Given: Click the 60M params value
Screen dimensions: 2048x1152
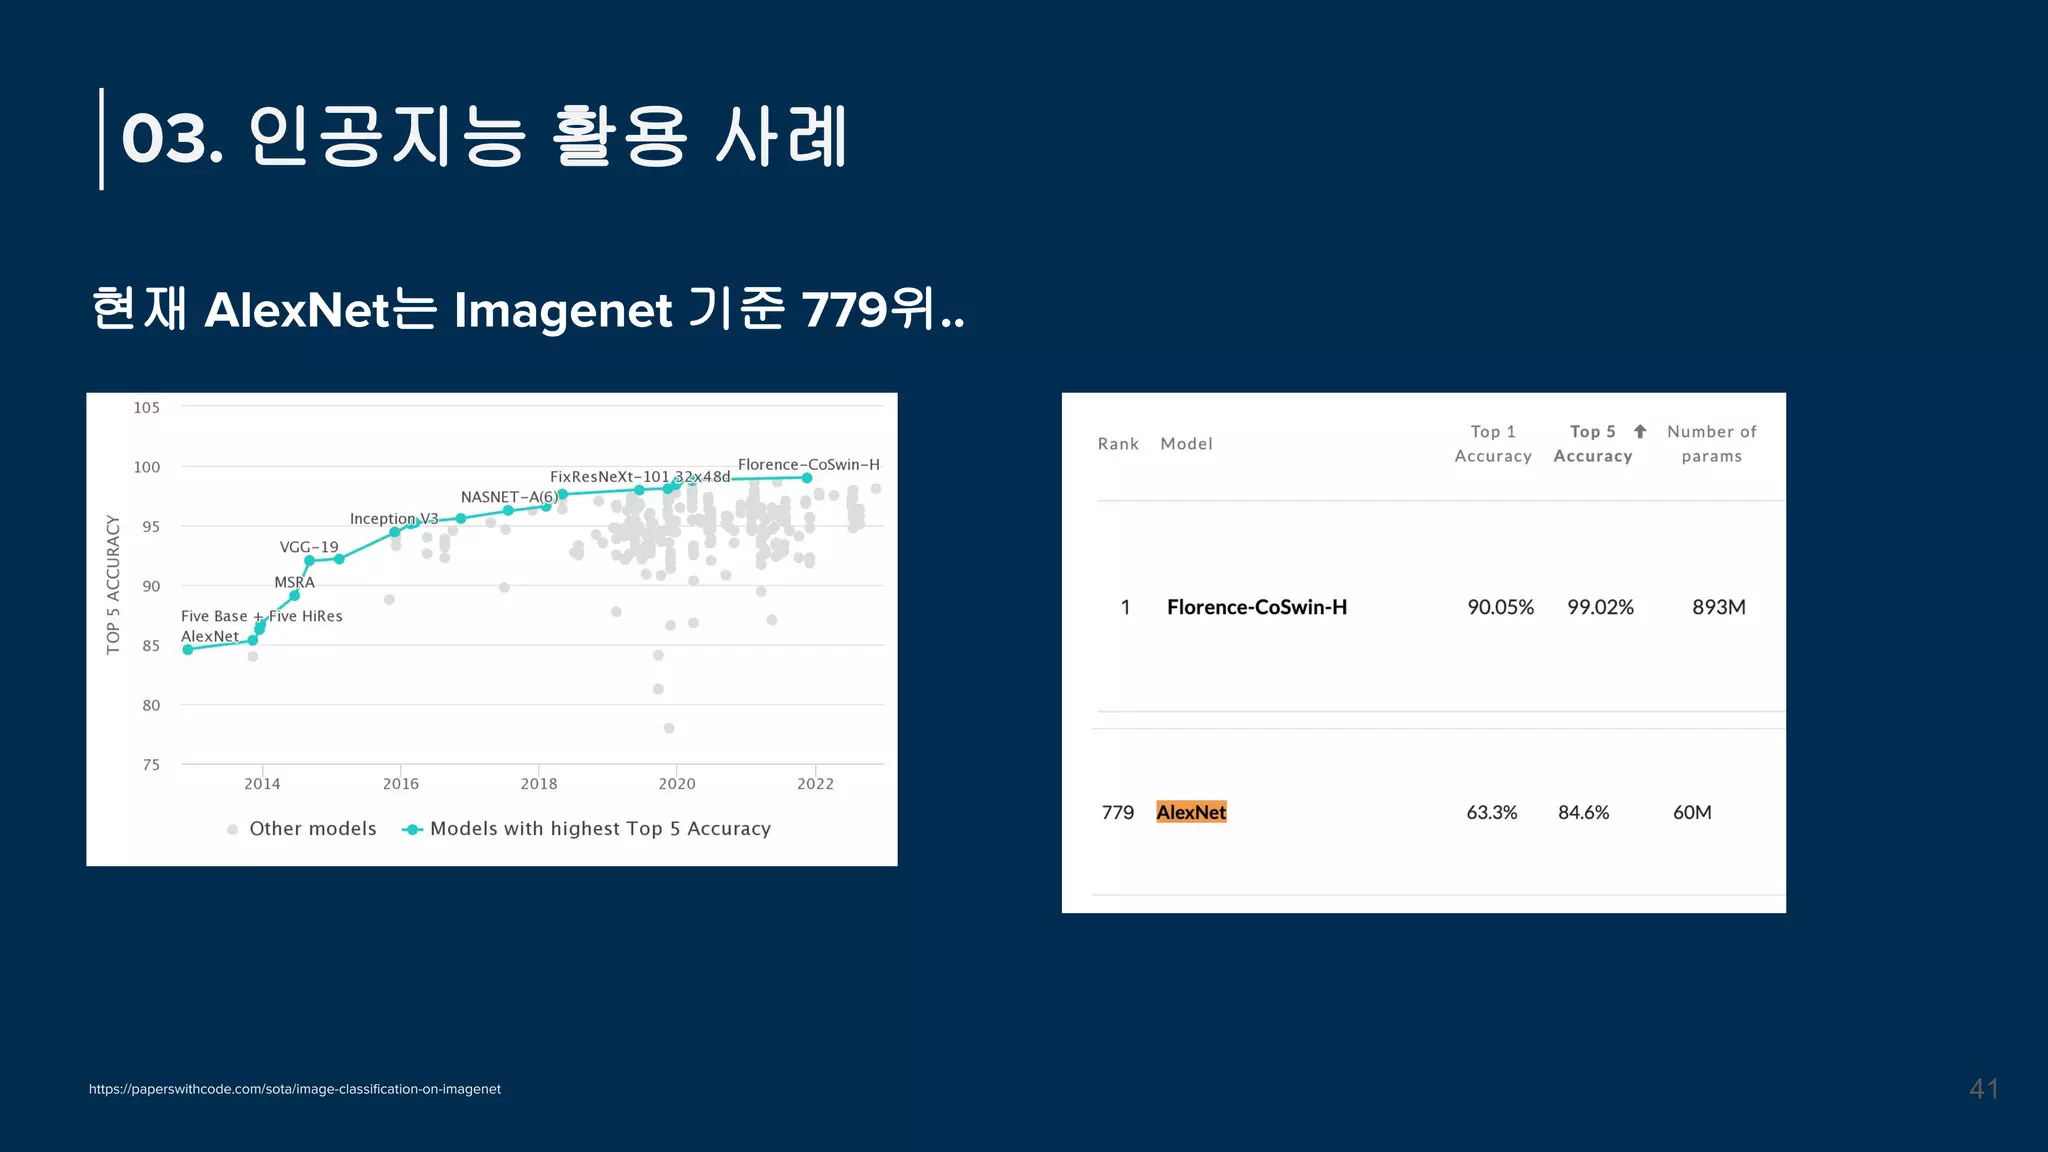Looking at the screenshot, I should pos(1692,813).
